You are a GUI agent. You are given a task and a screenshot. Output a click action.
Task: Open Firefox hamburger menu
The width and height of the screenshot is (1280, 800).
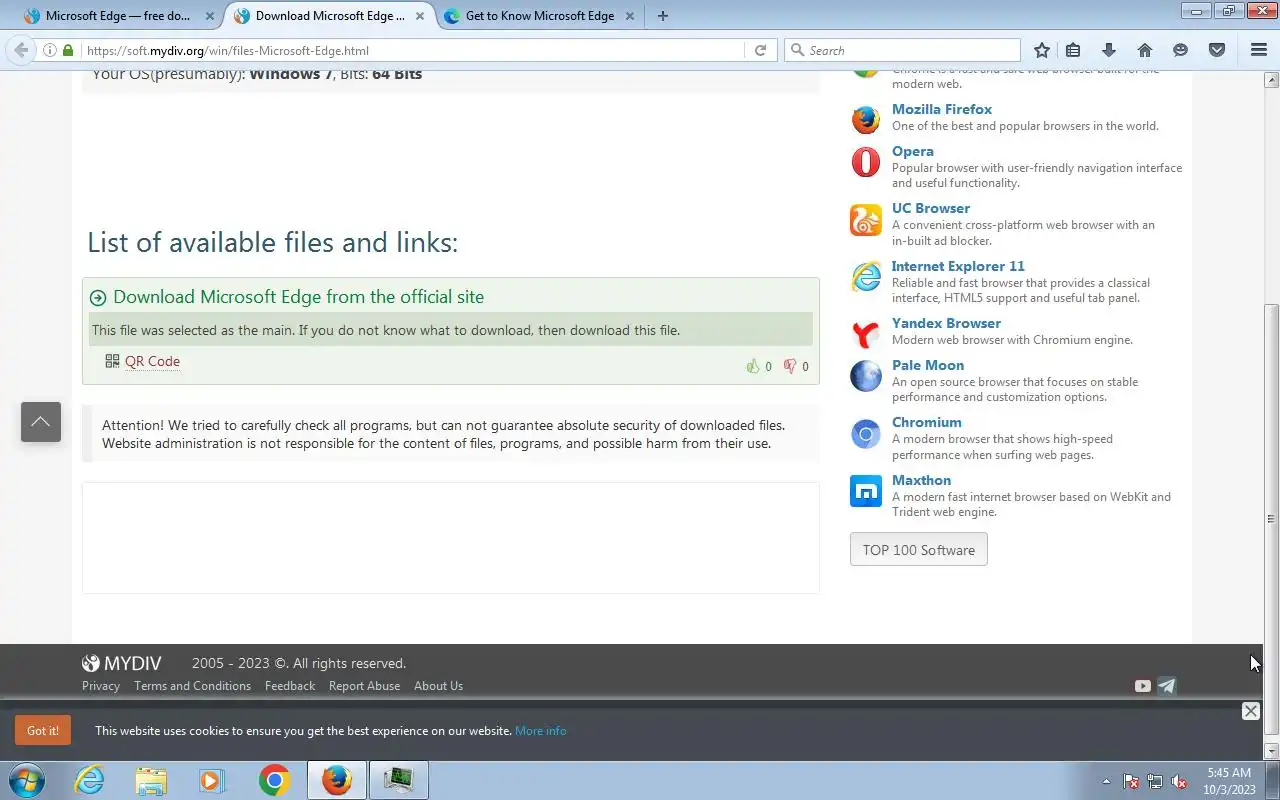(1259, 50)
